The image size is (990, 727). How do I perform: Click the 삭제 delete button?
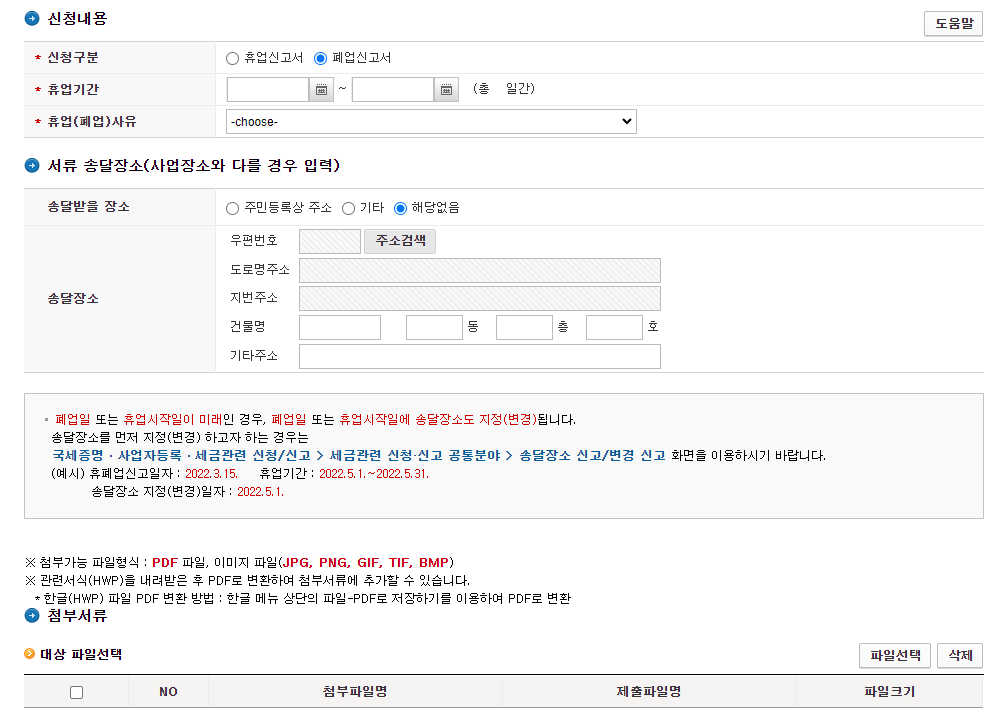(x=958, y=655)
